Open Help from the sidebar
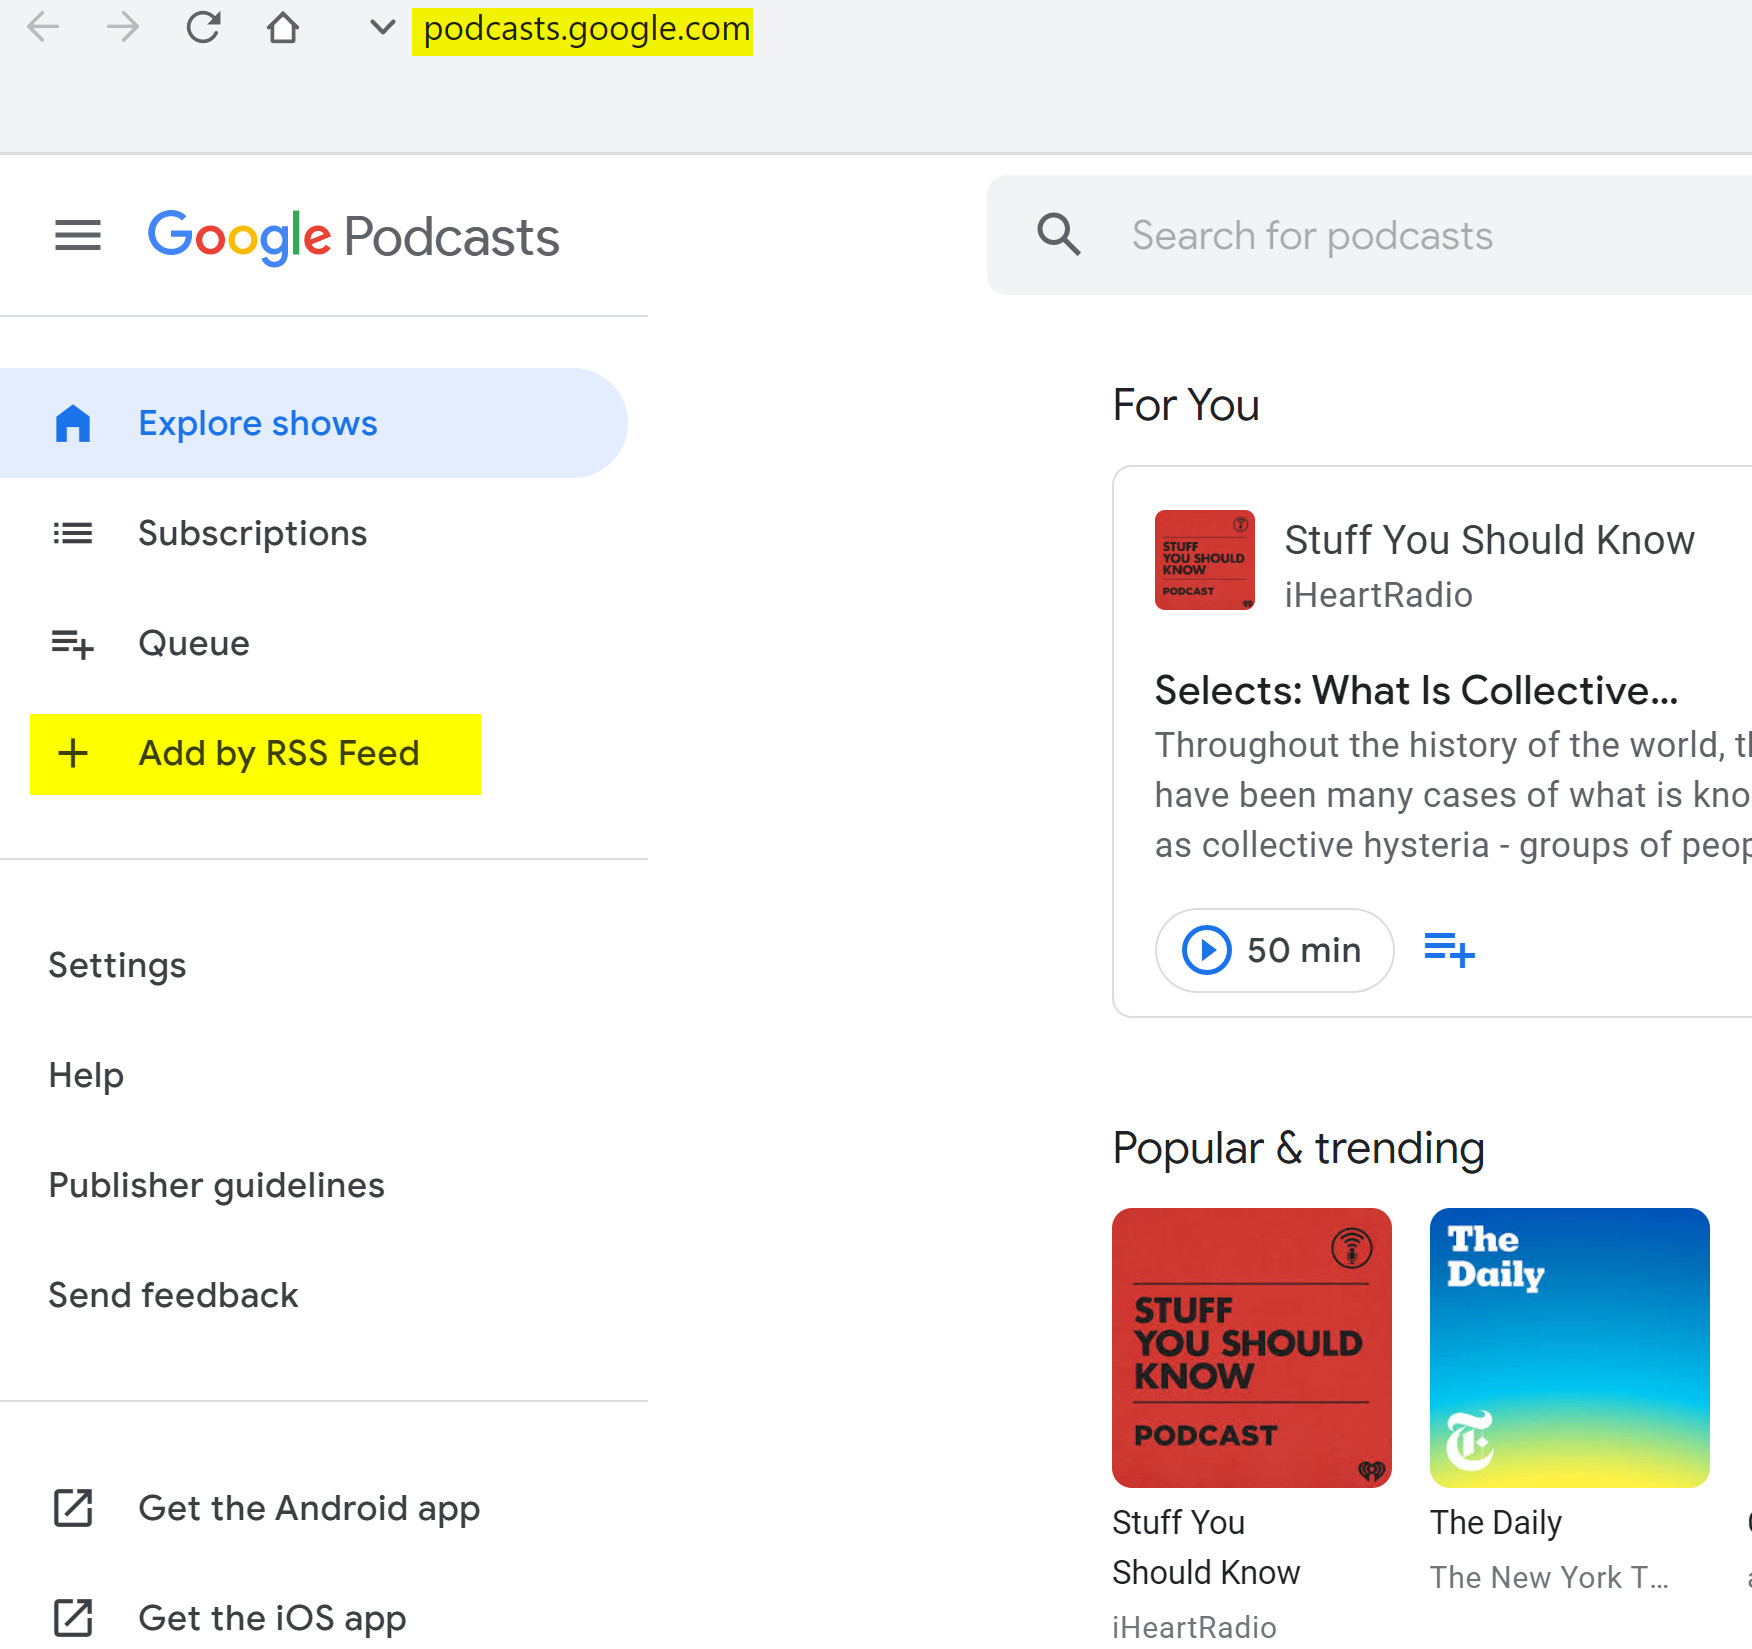 click(86, 1075)
